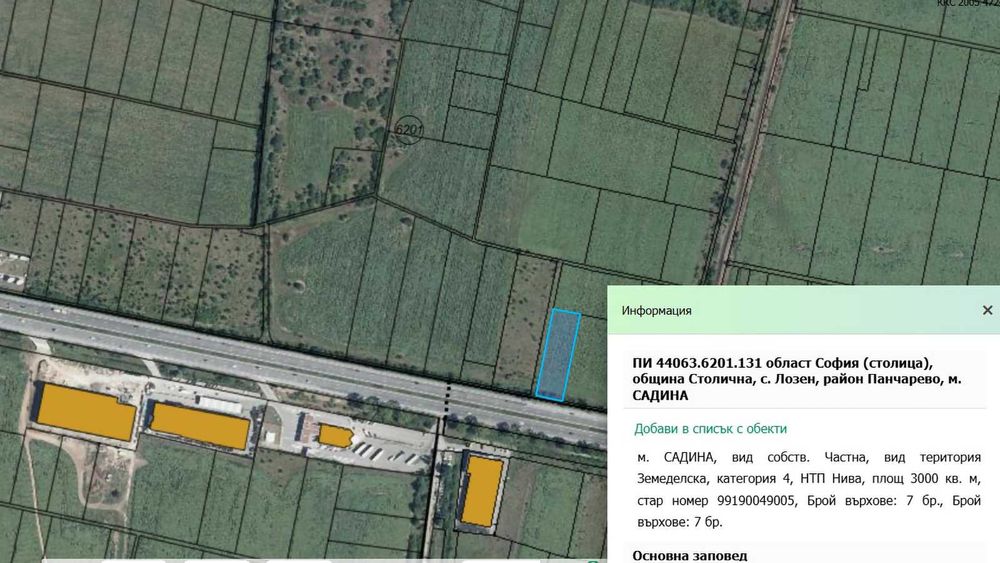
Task: Select the blue highlighted parcel on map
Action: pos(558,355)
